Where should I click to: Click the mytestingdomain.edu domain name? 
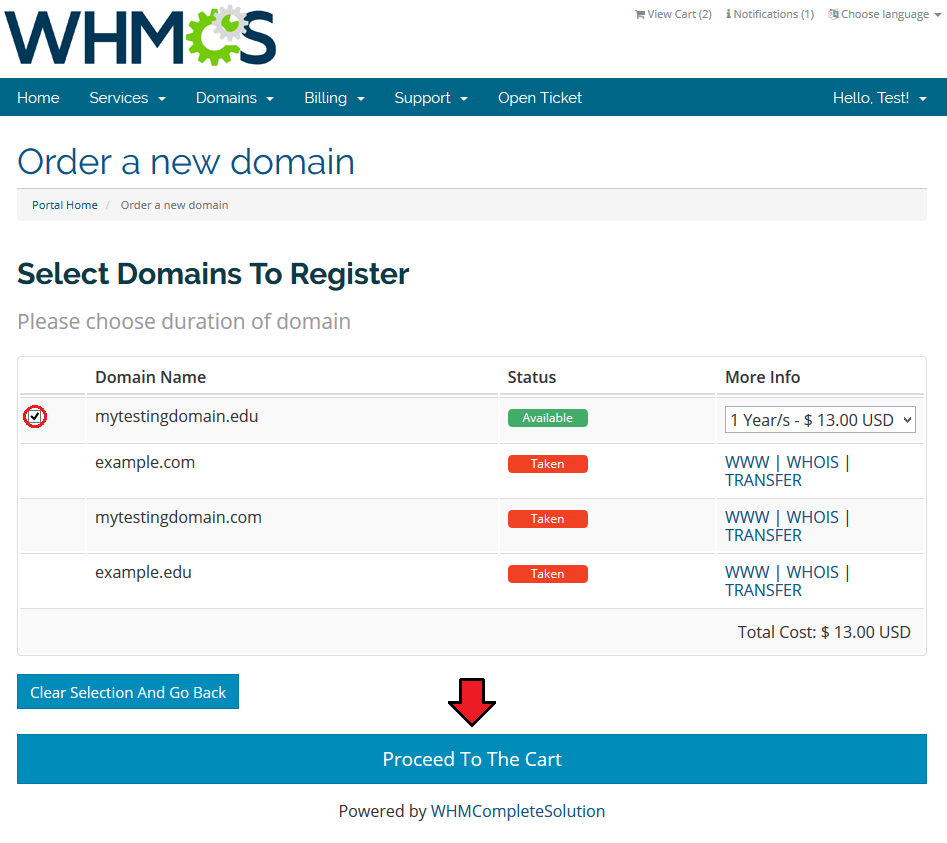(x=176, y=417)
